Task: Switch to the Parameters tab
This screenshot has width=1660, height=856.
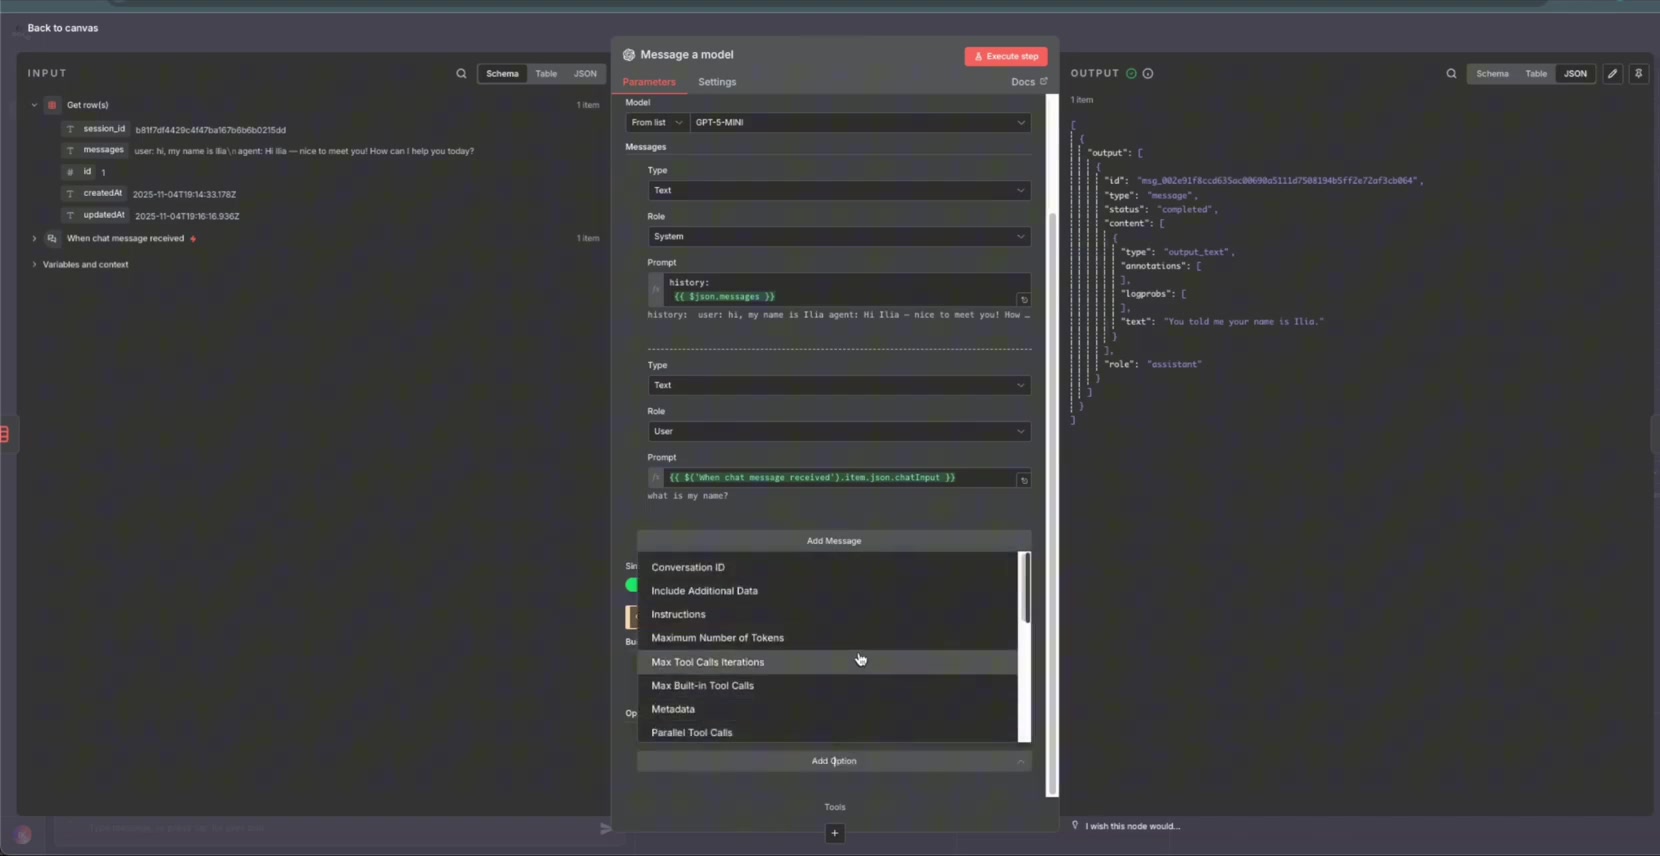Action: pyautogui.click(x=649, y=82)
